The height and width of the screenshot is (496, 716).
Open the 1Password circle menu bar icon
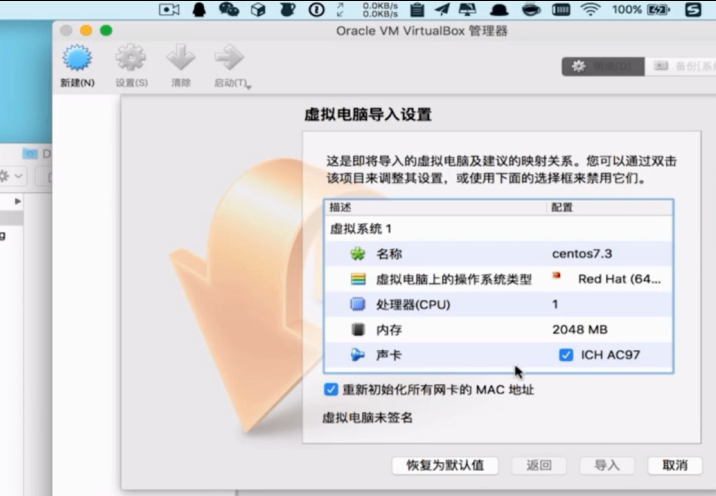316,10
